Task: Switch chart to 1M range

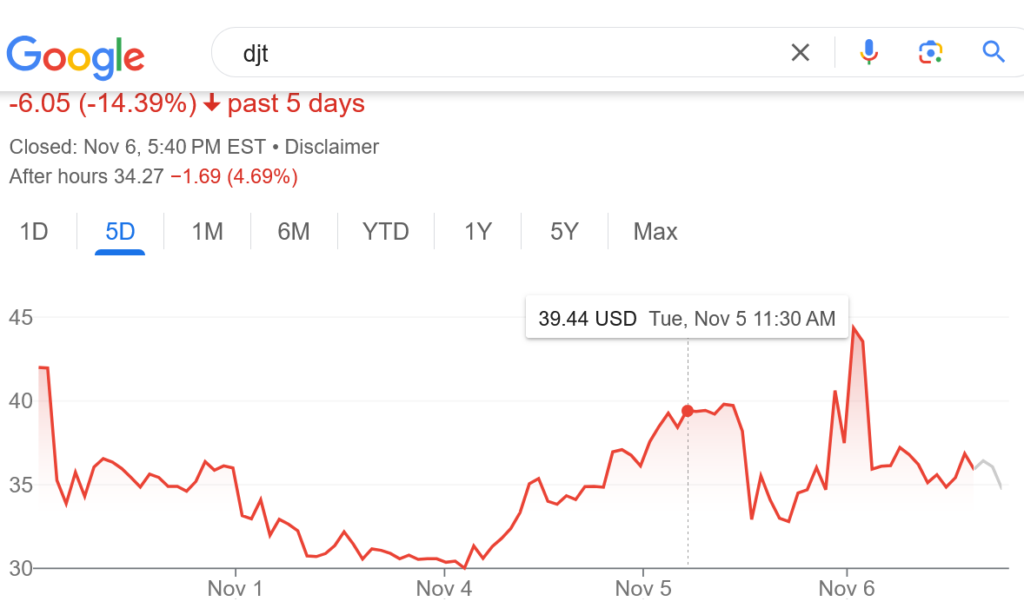Action: (207, 232)
